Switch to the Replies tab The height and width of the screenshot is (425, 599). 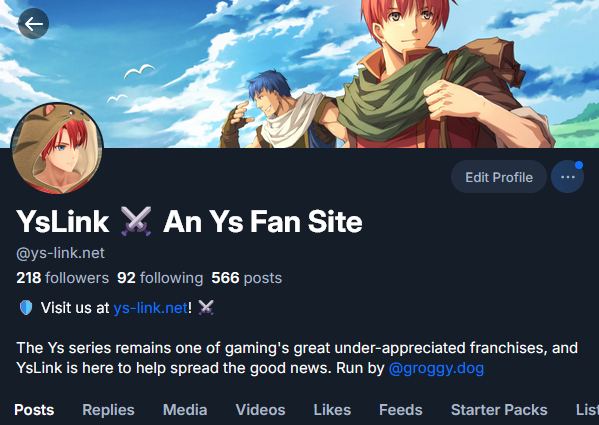coord(108,410)
